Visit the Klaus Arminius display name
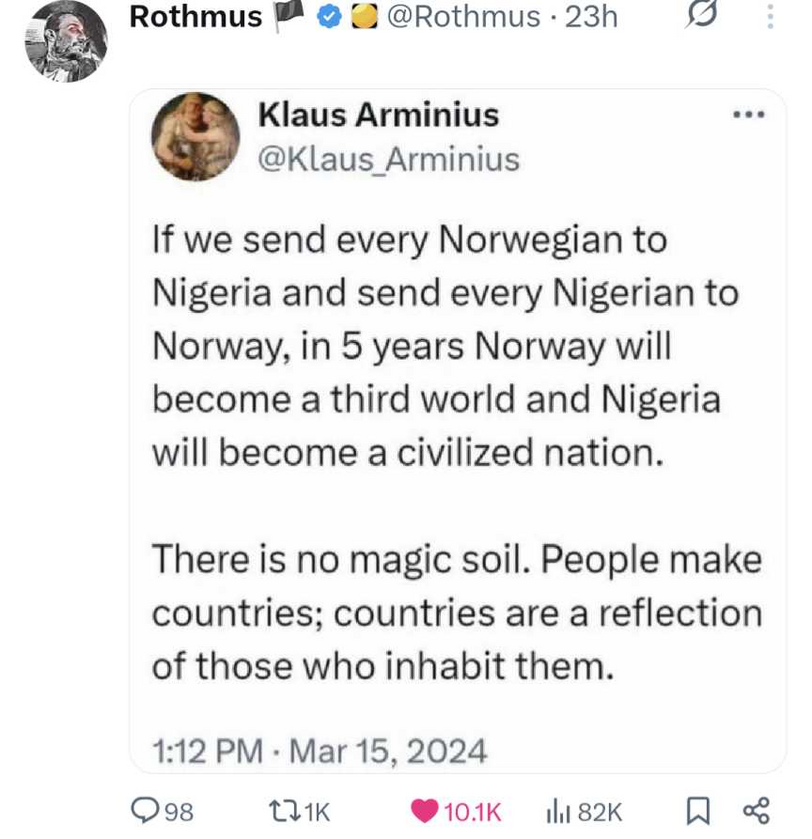Screen dimensions: 812x839 tap(378, 115)
